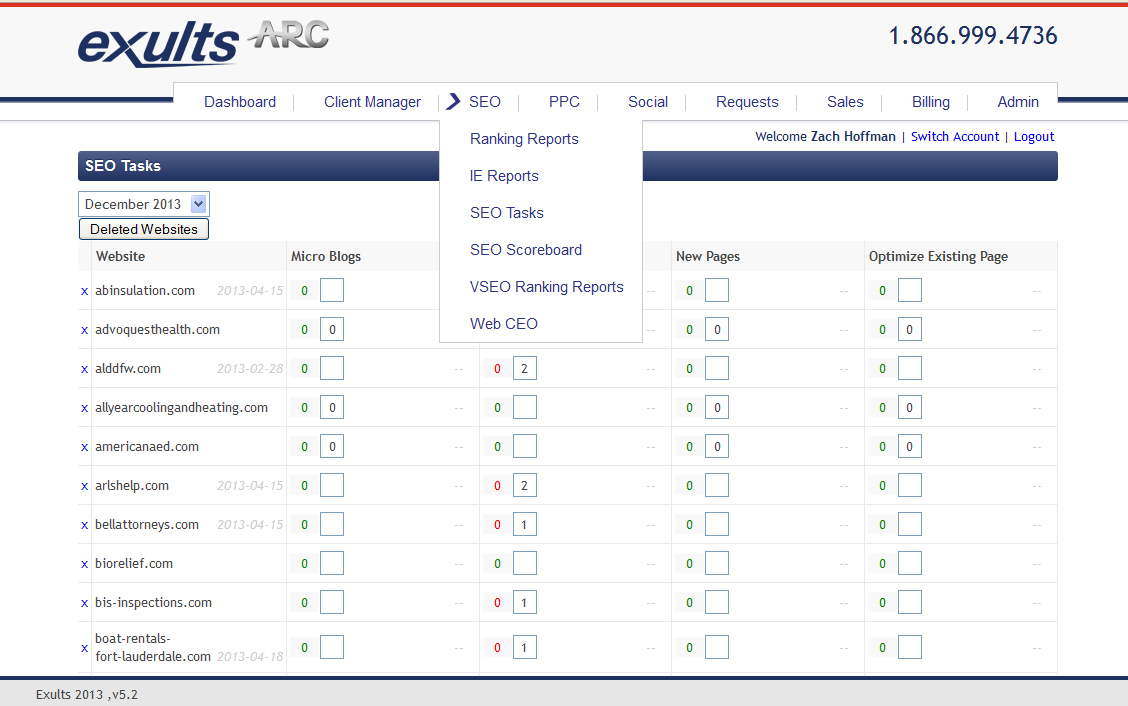Screen dimensions: 1128x706
Task: Click the Micro Blogs field for abinsulation.com
Action: [332, 291]
